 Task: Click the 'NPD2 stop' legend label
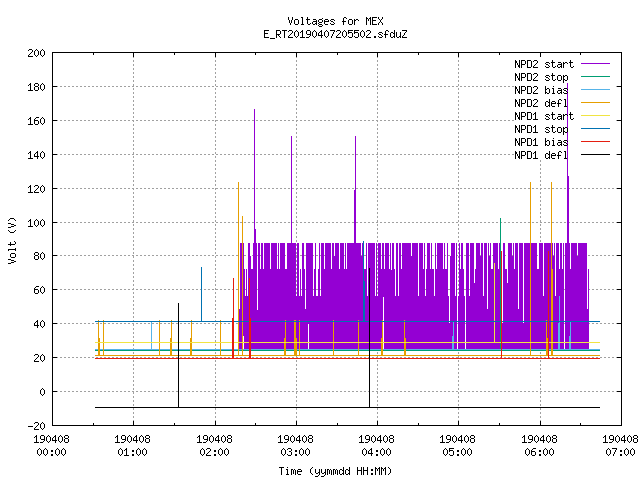pyautogui.click(x=541, y=77)
